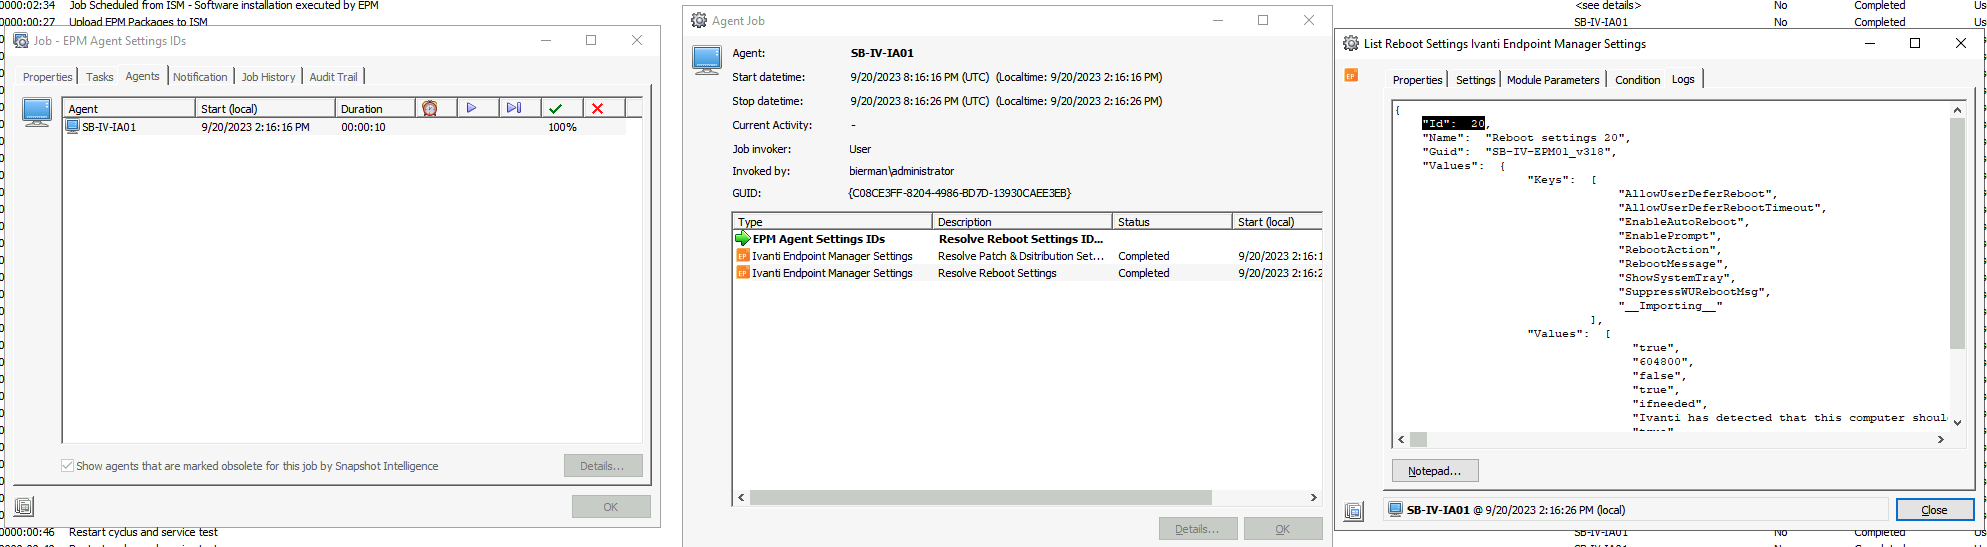Click the gear title icon of List Reboot Settings window

(1351, 44)
